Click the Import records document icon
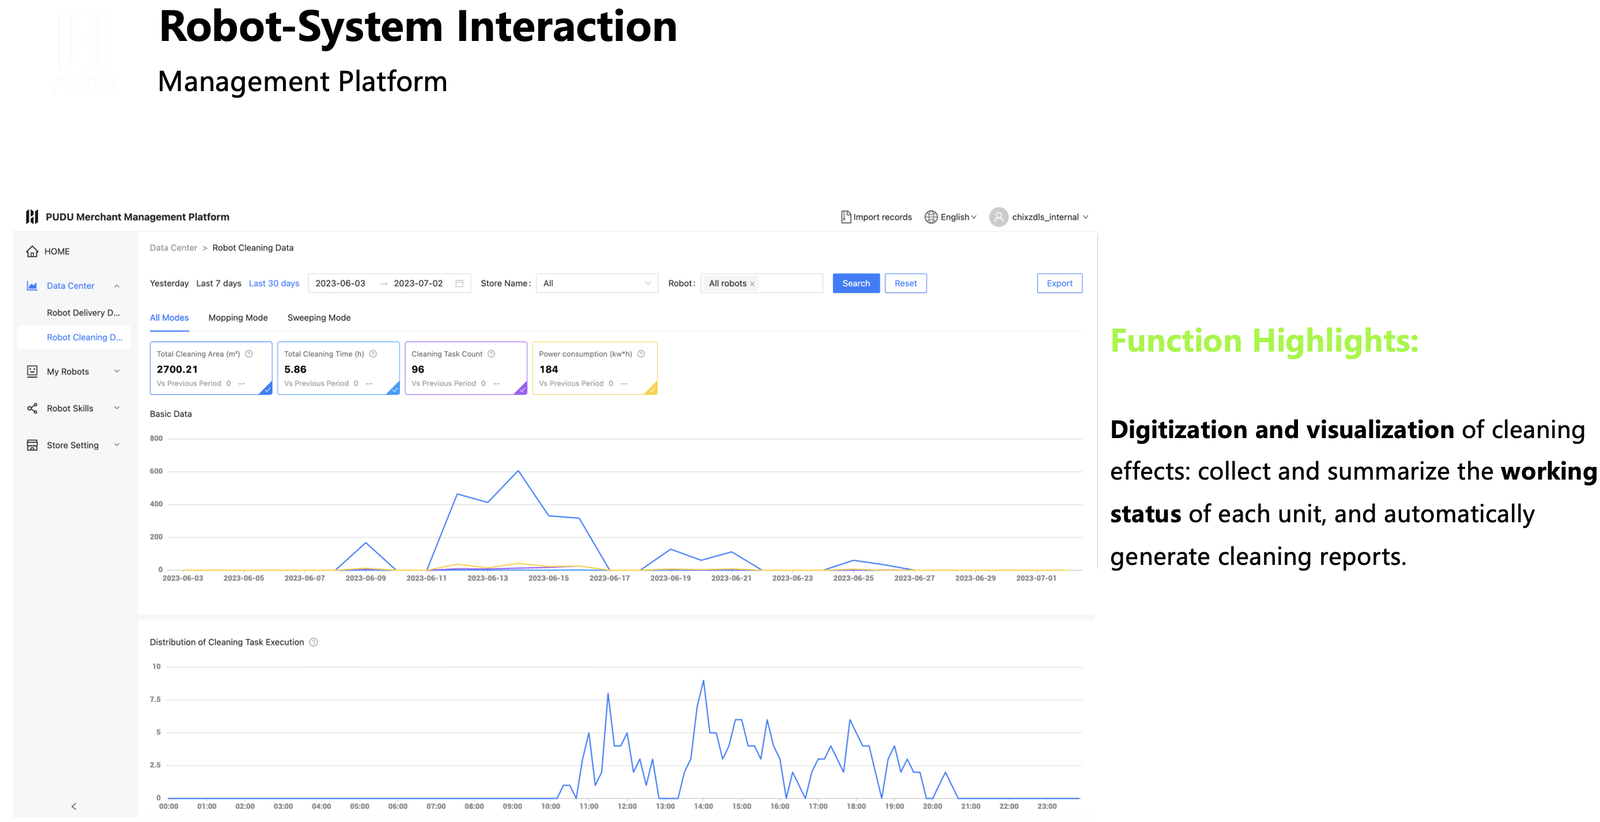This screenshot has height=822, width=1600. point(846,217)
